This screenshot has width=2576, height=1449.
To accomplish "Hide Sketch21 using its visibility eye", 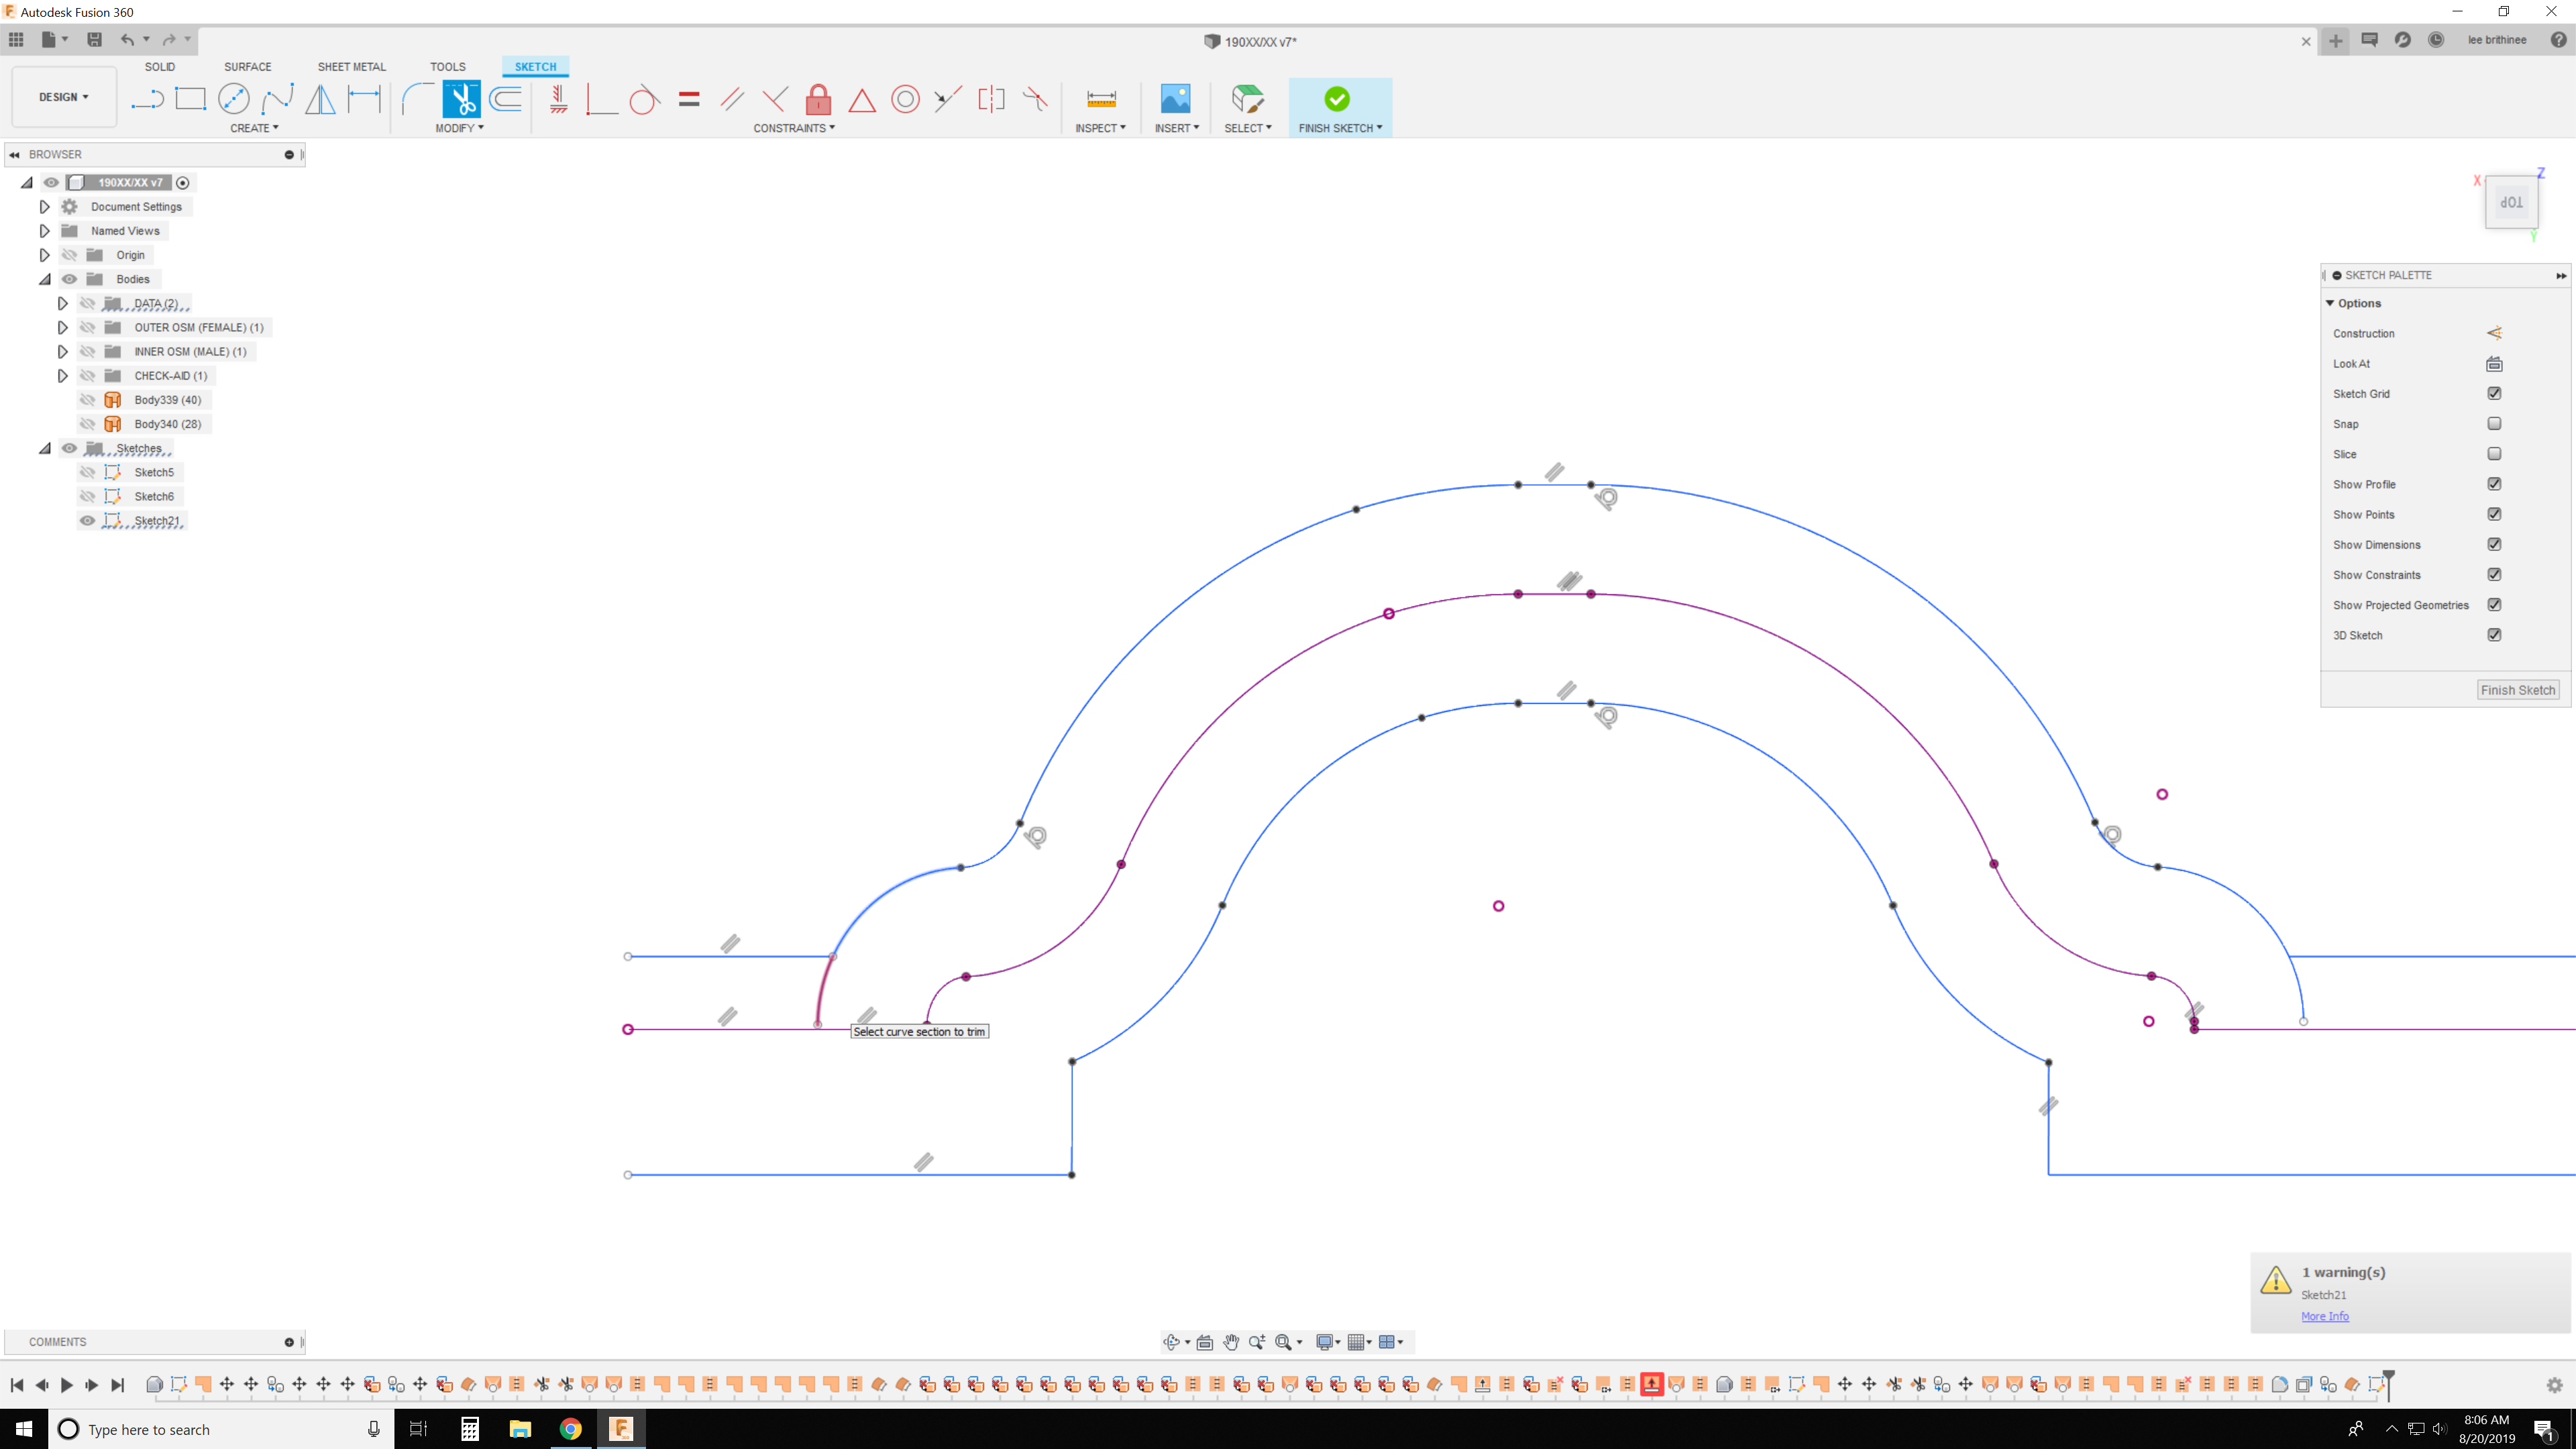I will pos(88,520).
